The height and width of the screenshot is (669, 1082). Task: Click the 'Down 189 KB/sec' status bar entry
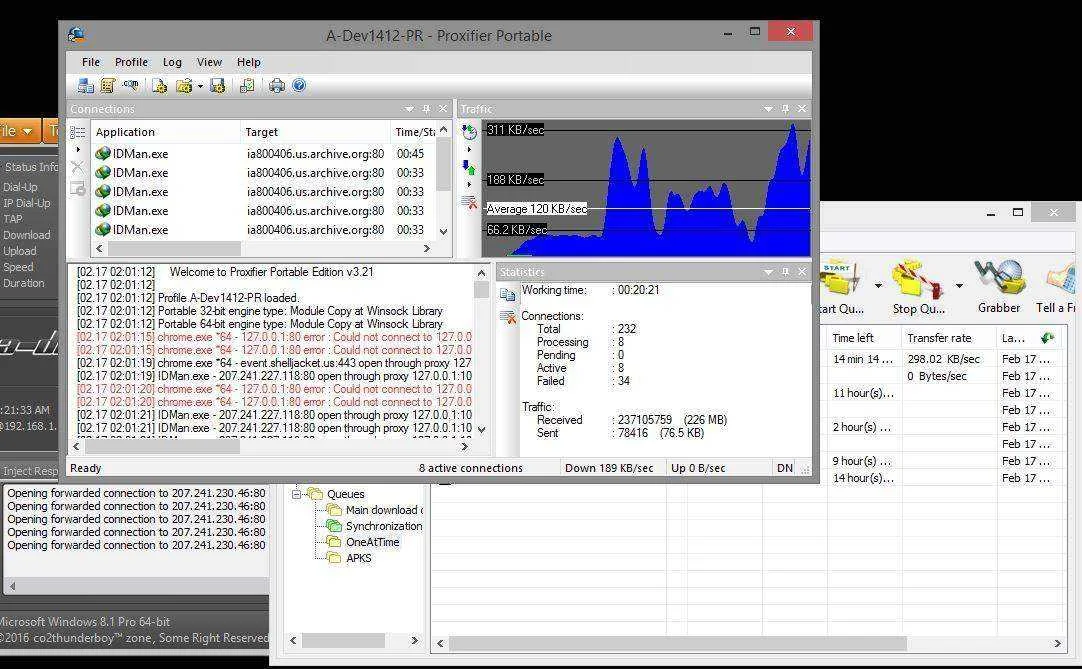click(x=609, y=468)
